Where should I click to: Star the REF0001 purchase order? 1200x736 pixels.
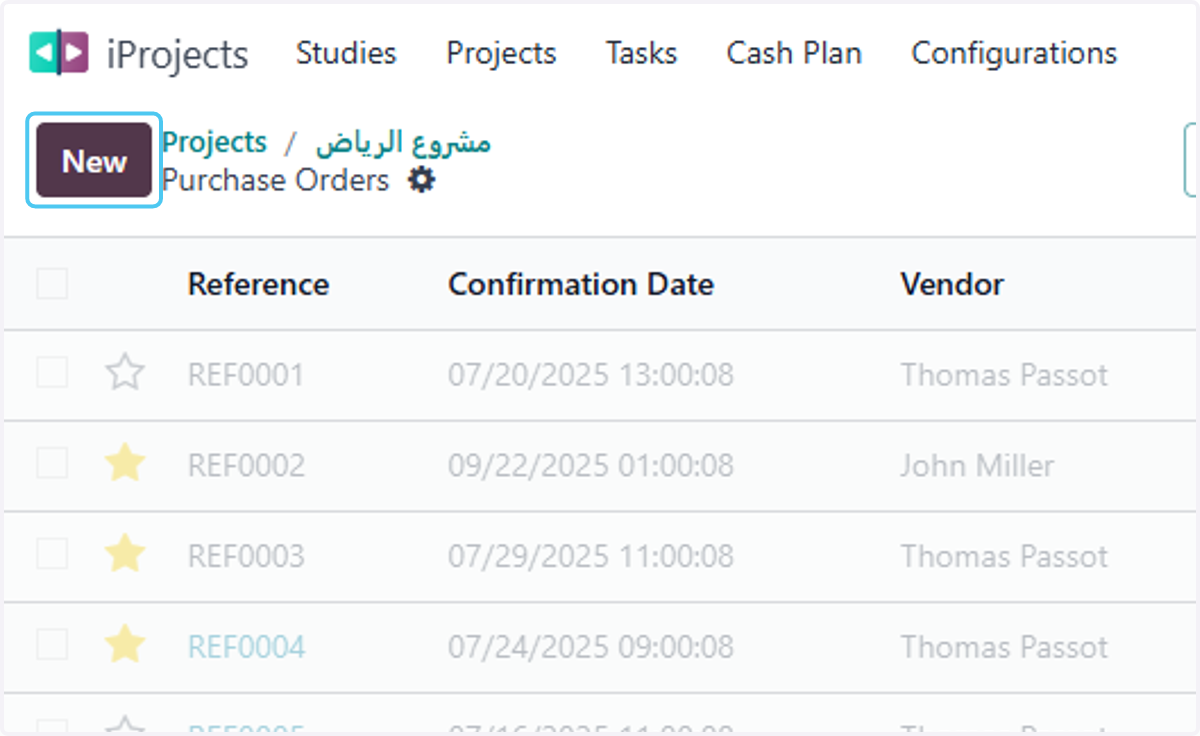click(x=125, y=374)
